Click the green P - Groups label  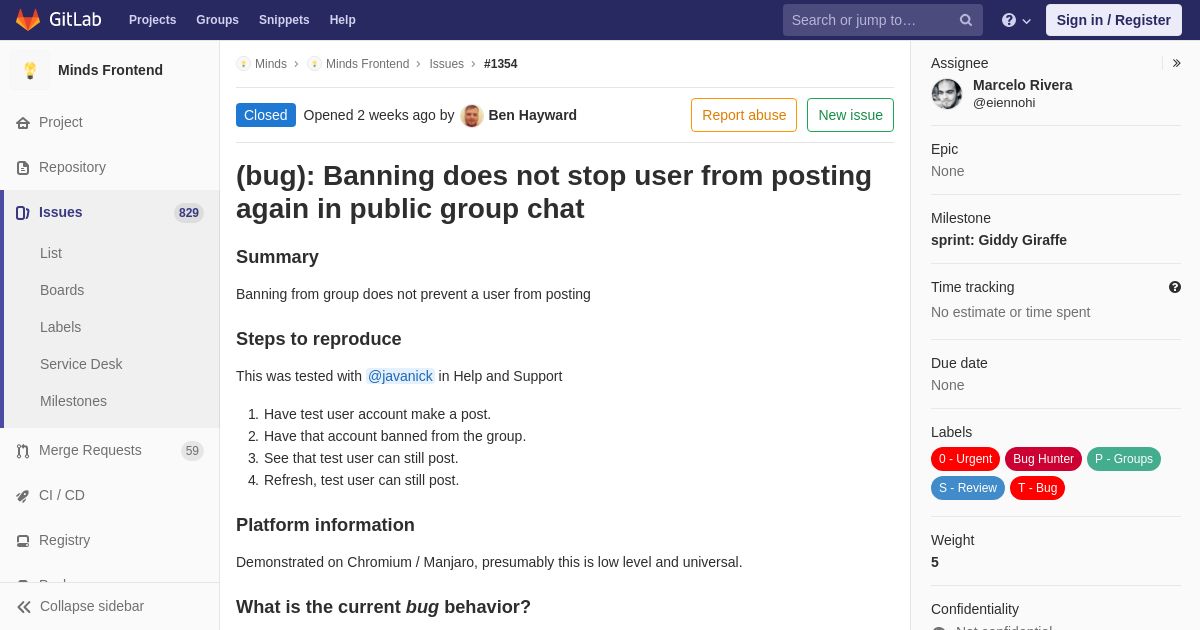click(x=1124, y=459)
